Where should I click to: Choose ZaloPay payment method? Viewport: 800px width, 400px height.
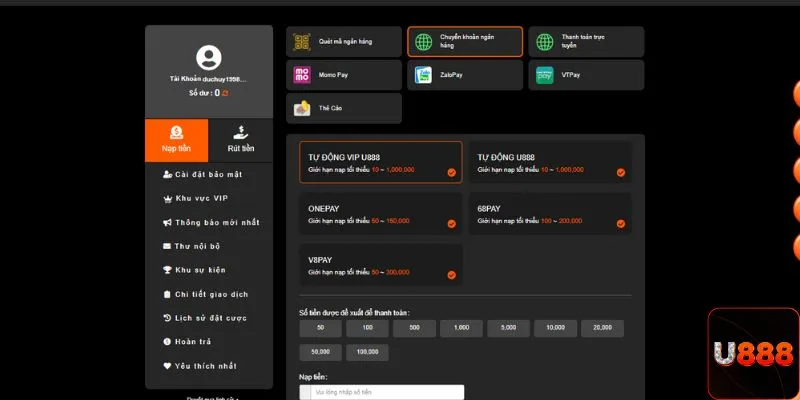point(465,75)
